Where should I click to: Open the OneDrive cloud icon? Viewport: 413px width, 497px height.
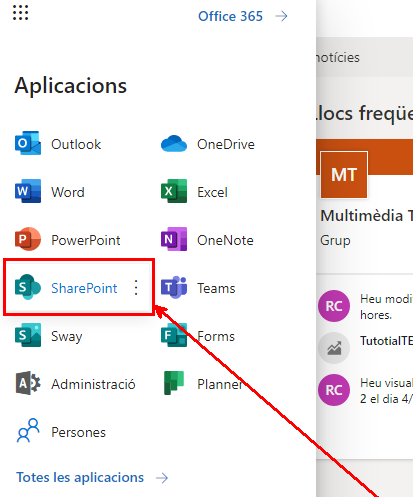click(174, 144)
